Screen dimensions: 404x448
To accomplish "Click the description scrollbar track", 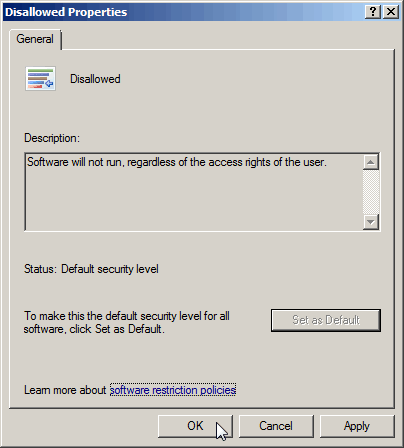I will [x=371, y=192].
